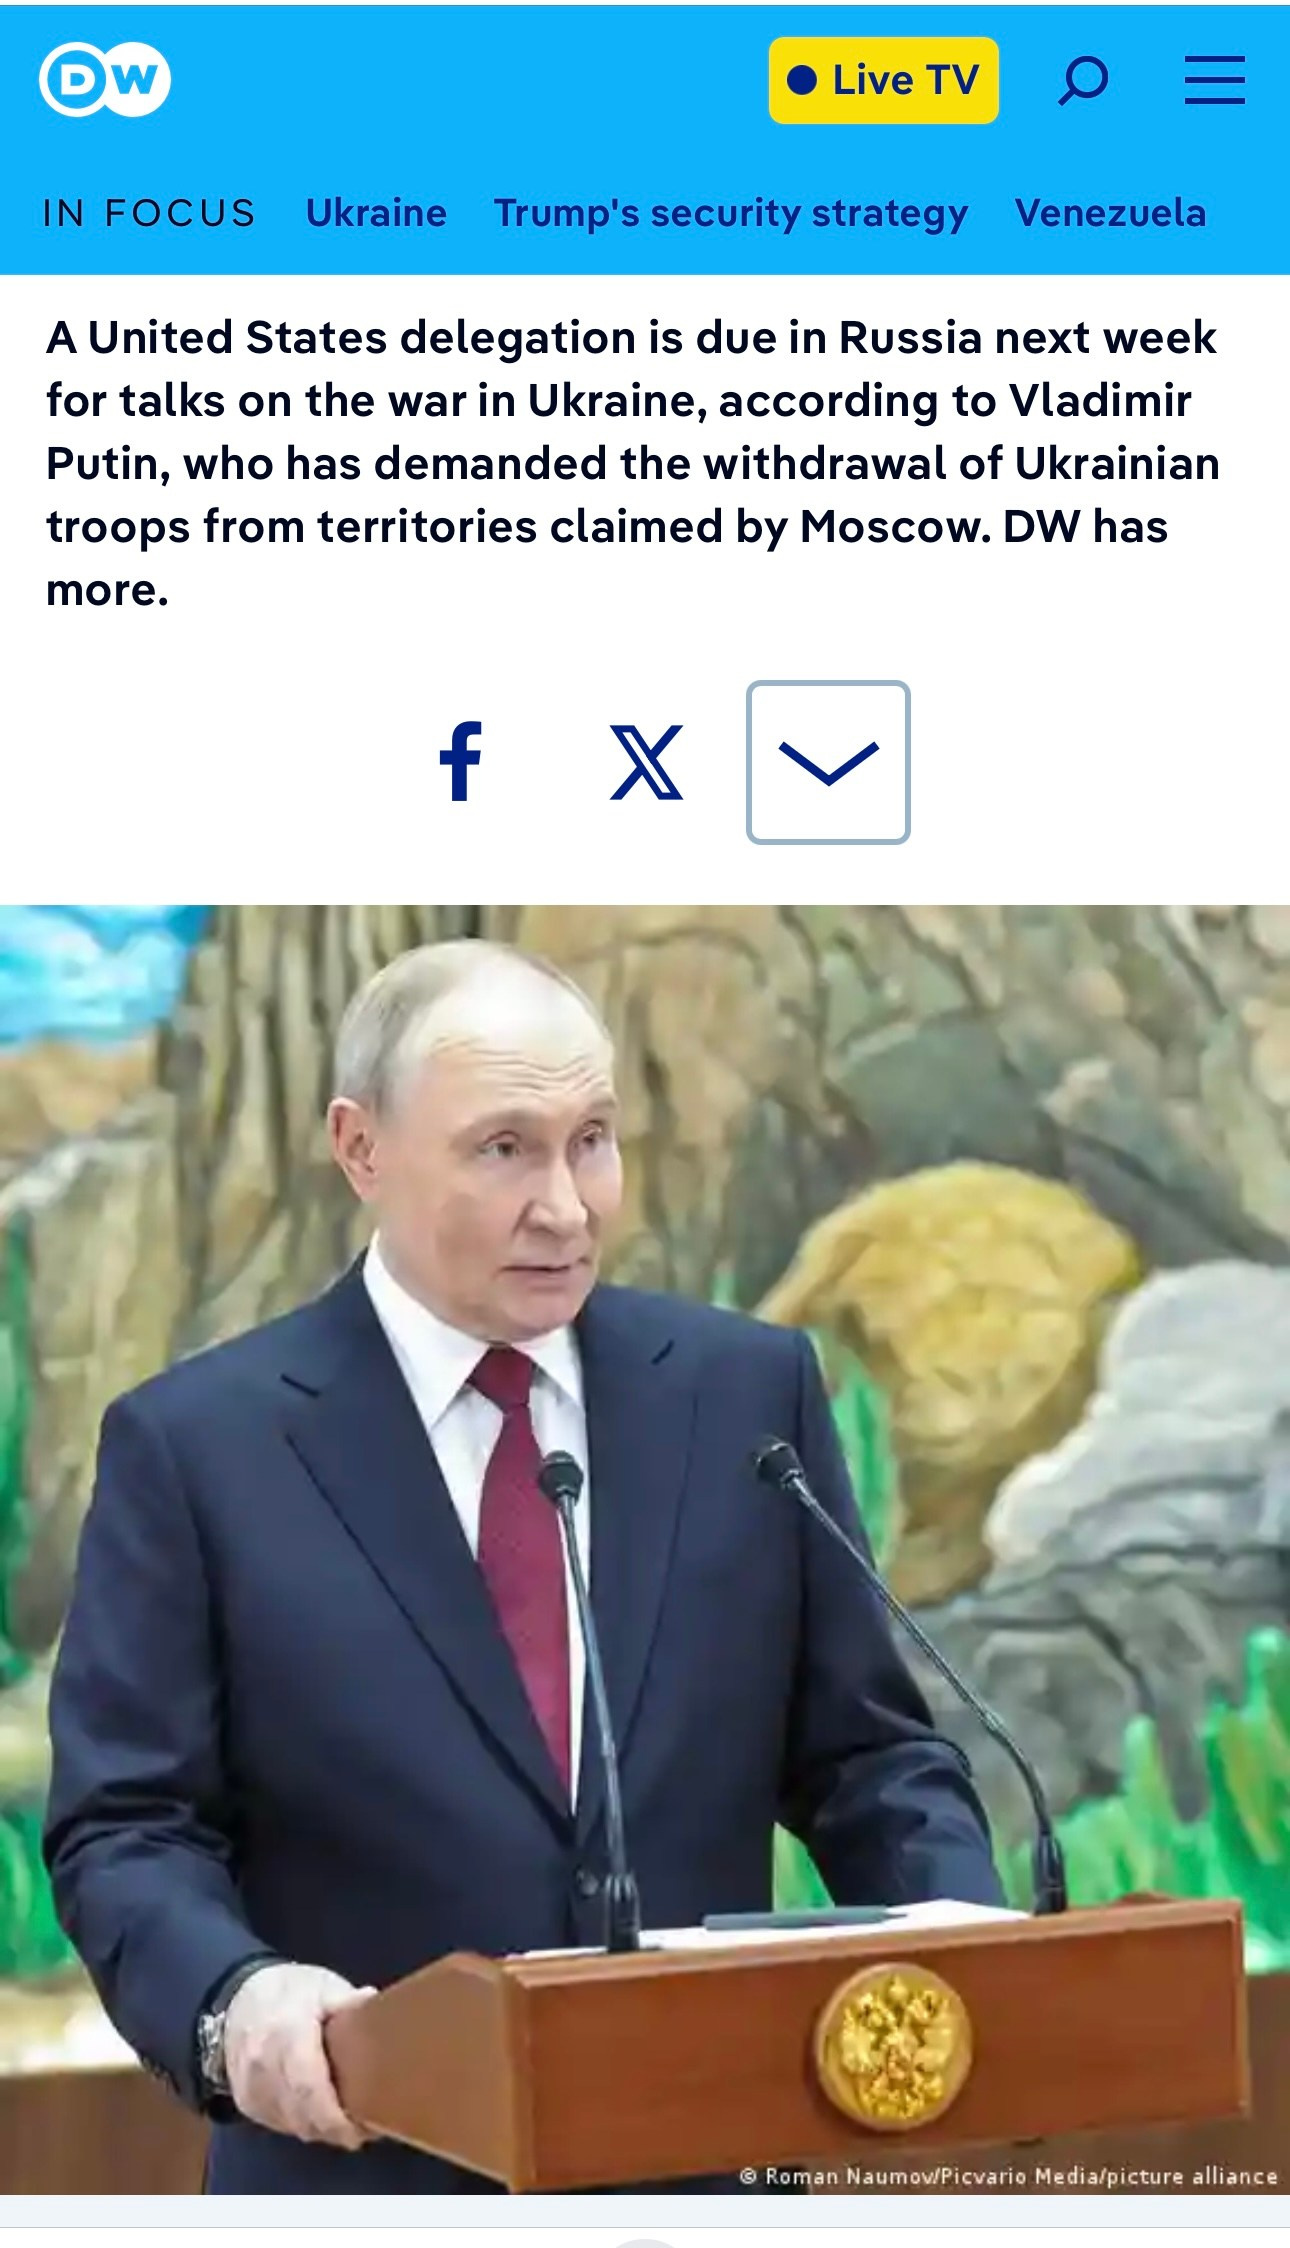Go to the DW logo homepage

104,80
